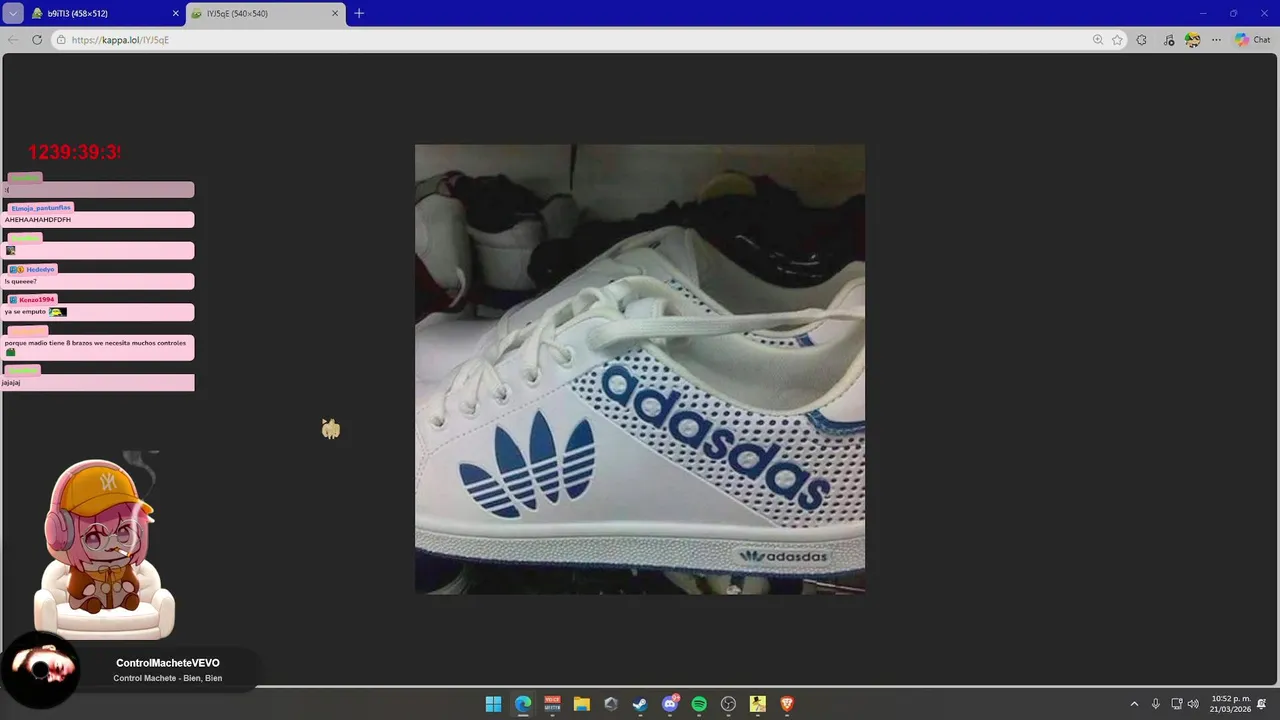The height and width of the screenshot is (720, 1280).
Task: Open the tab search dropdown
Action: click(x=13, y=13)
